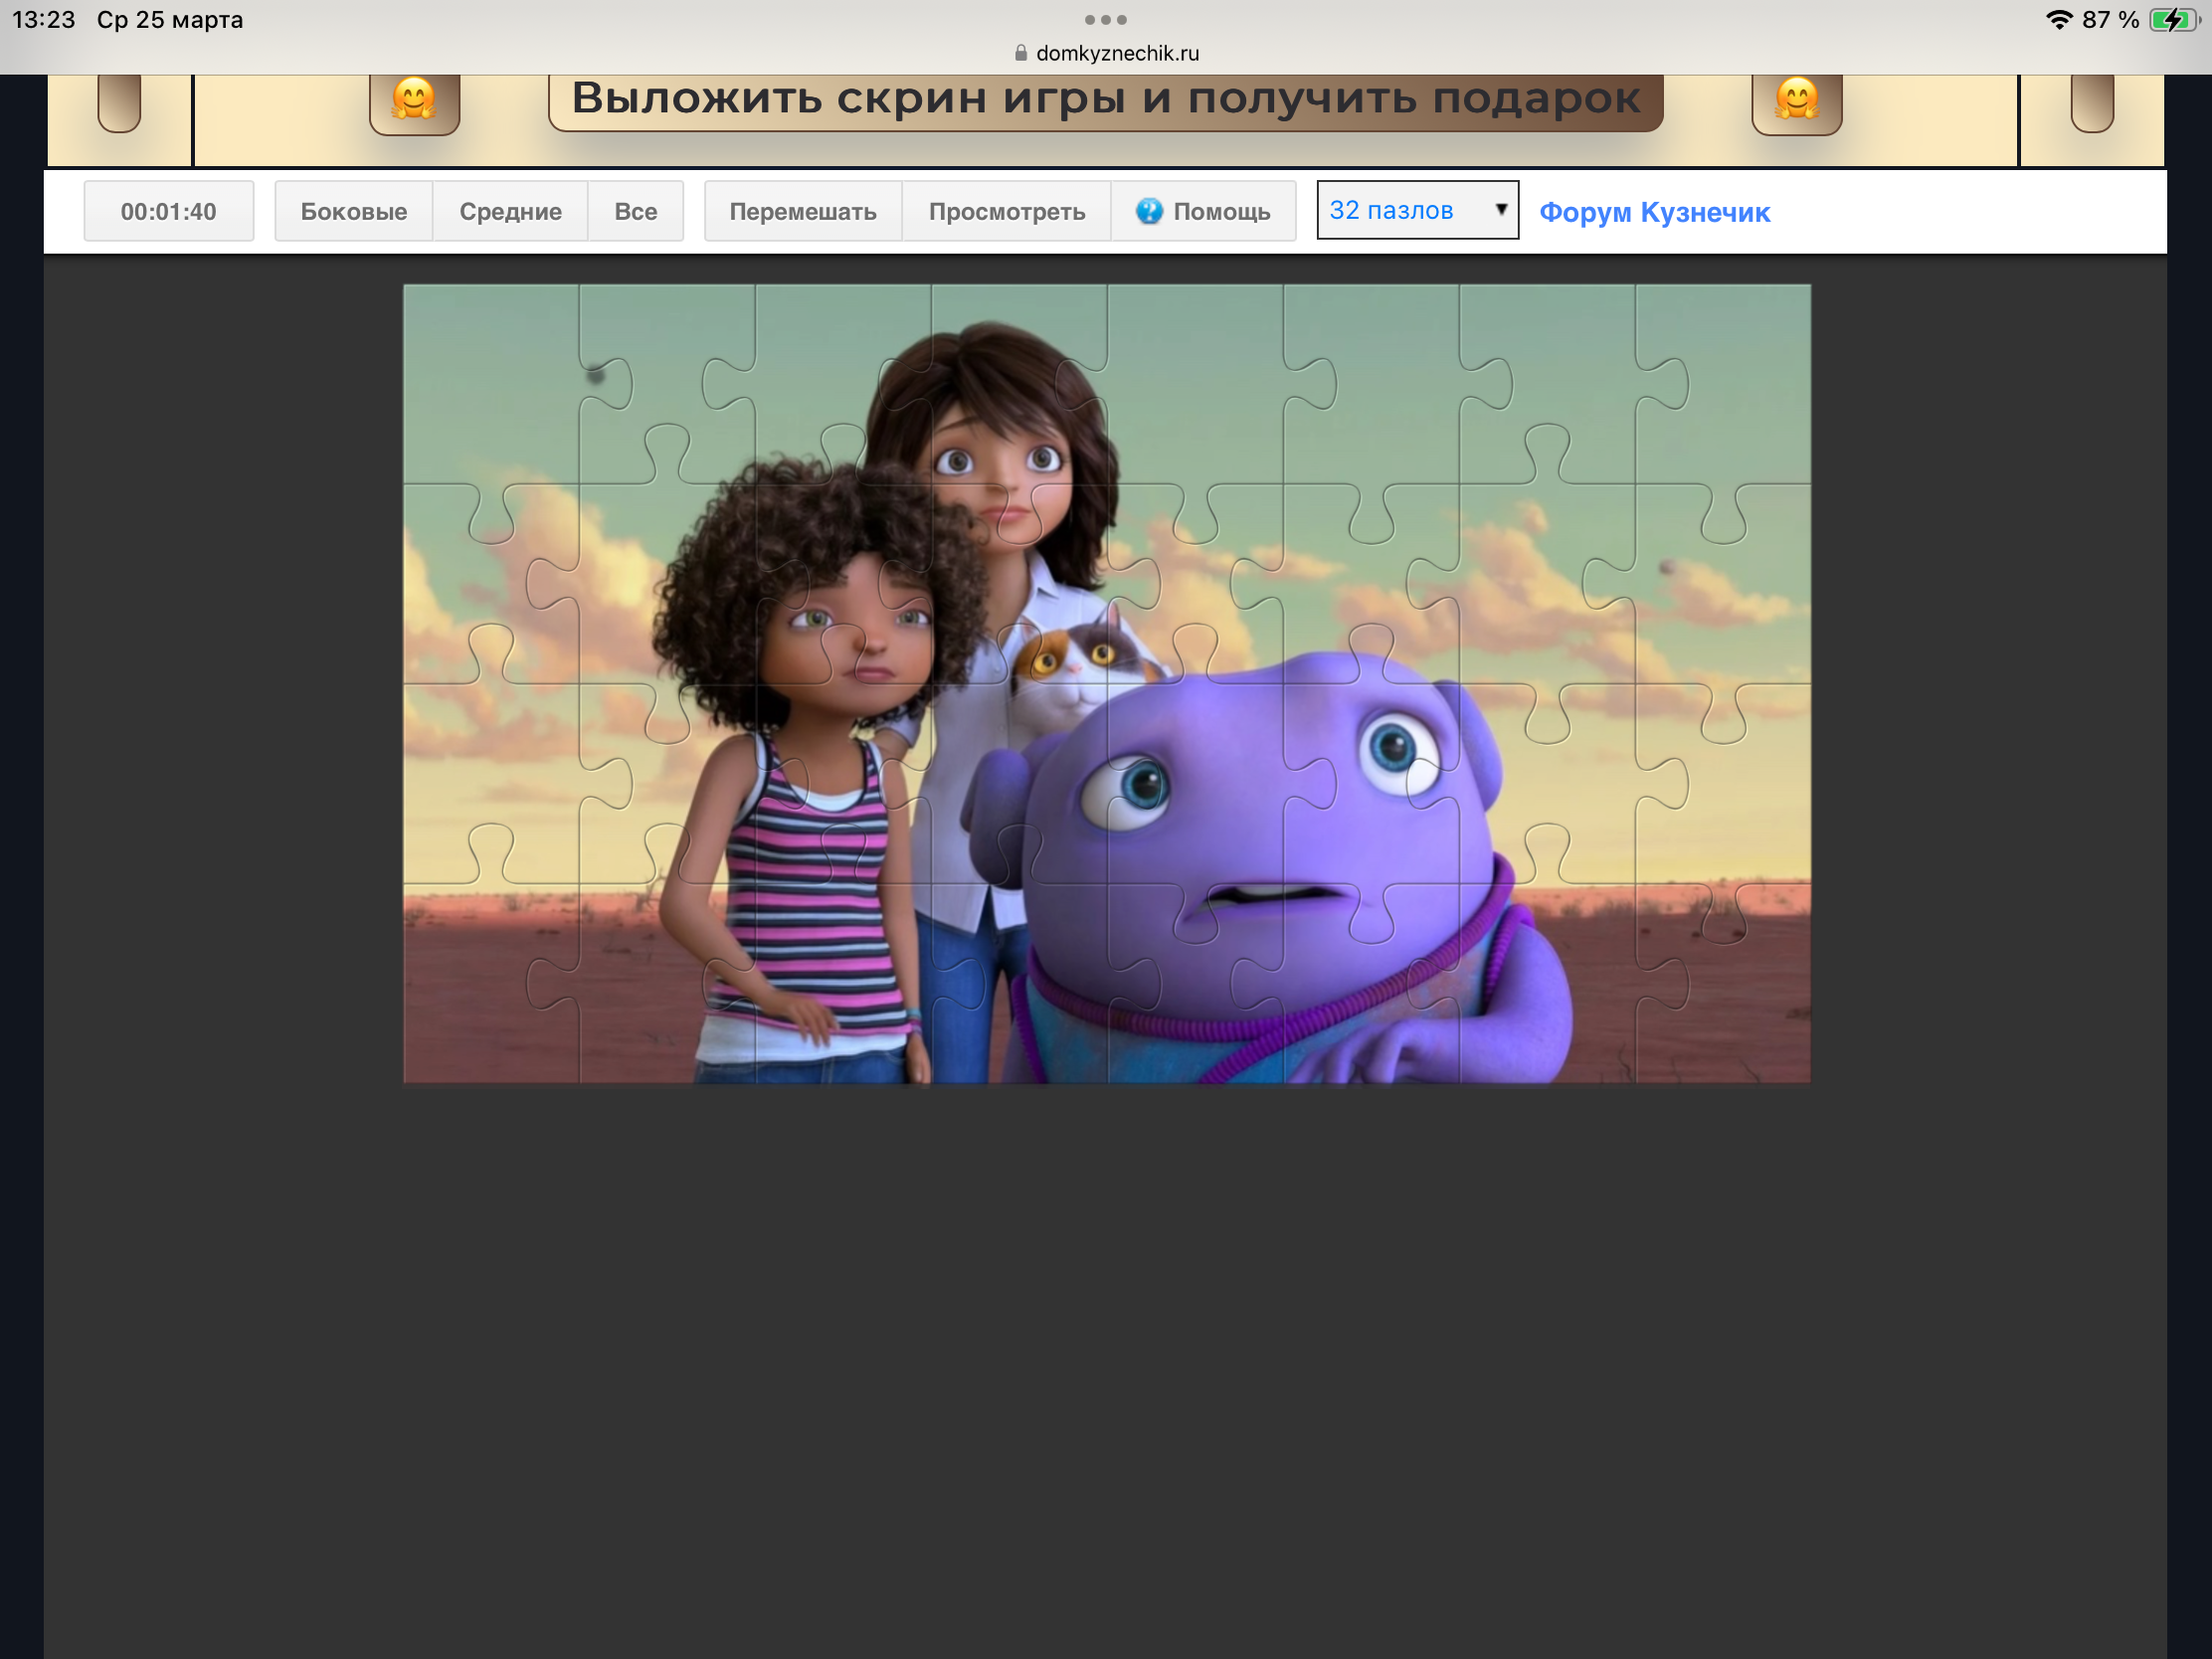Click the right scroll handle on banner
Screen dimensions: 2212x1659
coord(2091,102)
